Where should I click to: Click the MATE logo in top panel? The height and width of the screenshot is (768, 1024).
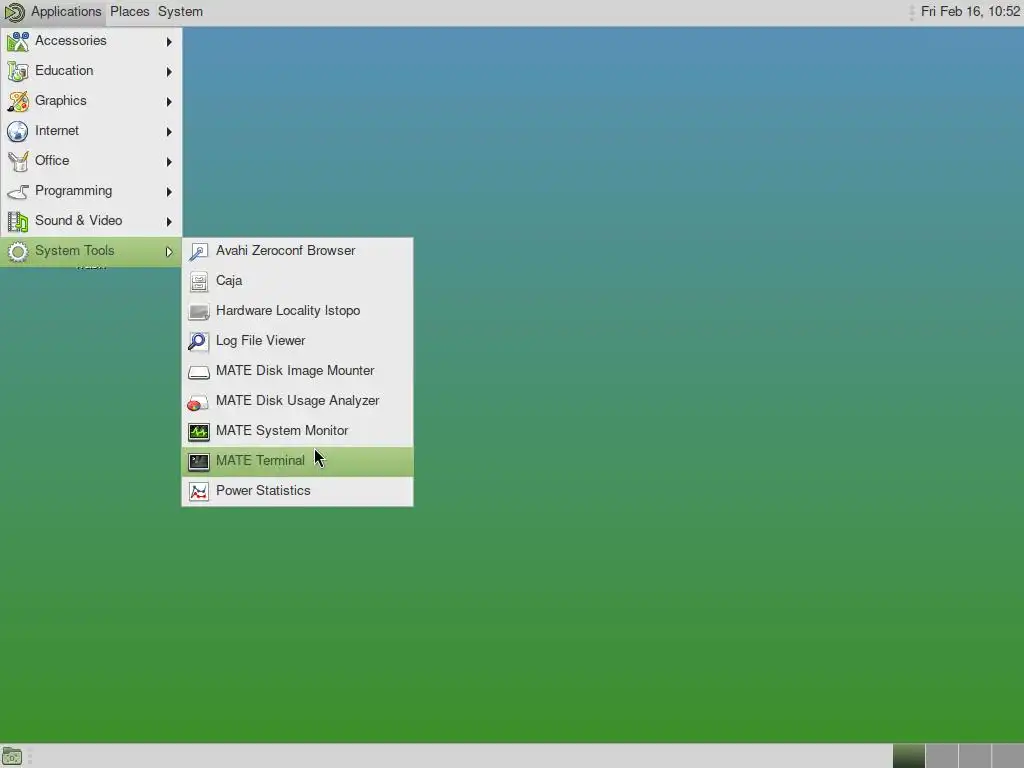[14, 12]
